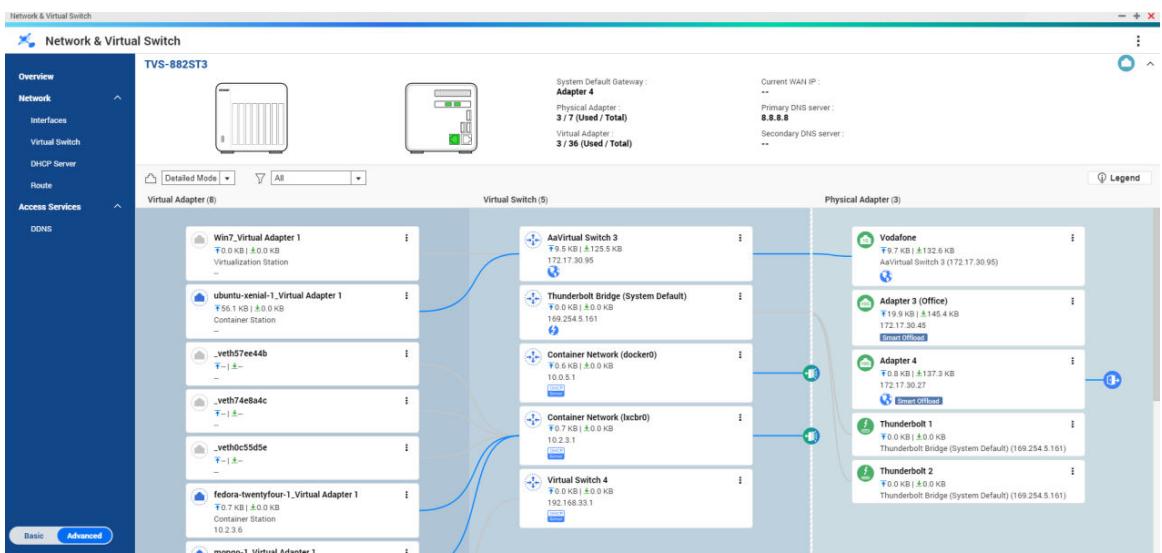Viewport: 1162px width, 553px height.
Task: Click the Smart Offload badge on Adapter 3 (Office)
Action: click(x=903, y=337)
